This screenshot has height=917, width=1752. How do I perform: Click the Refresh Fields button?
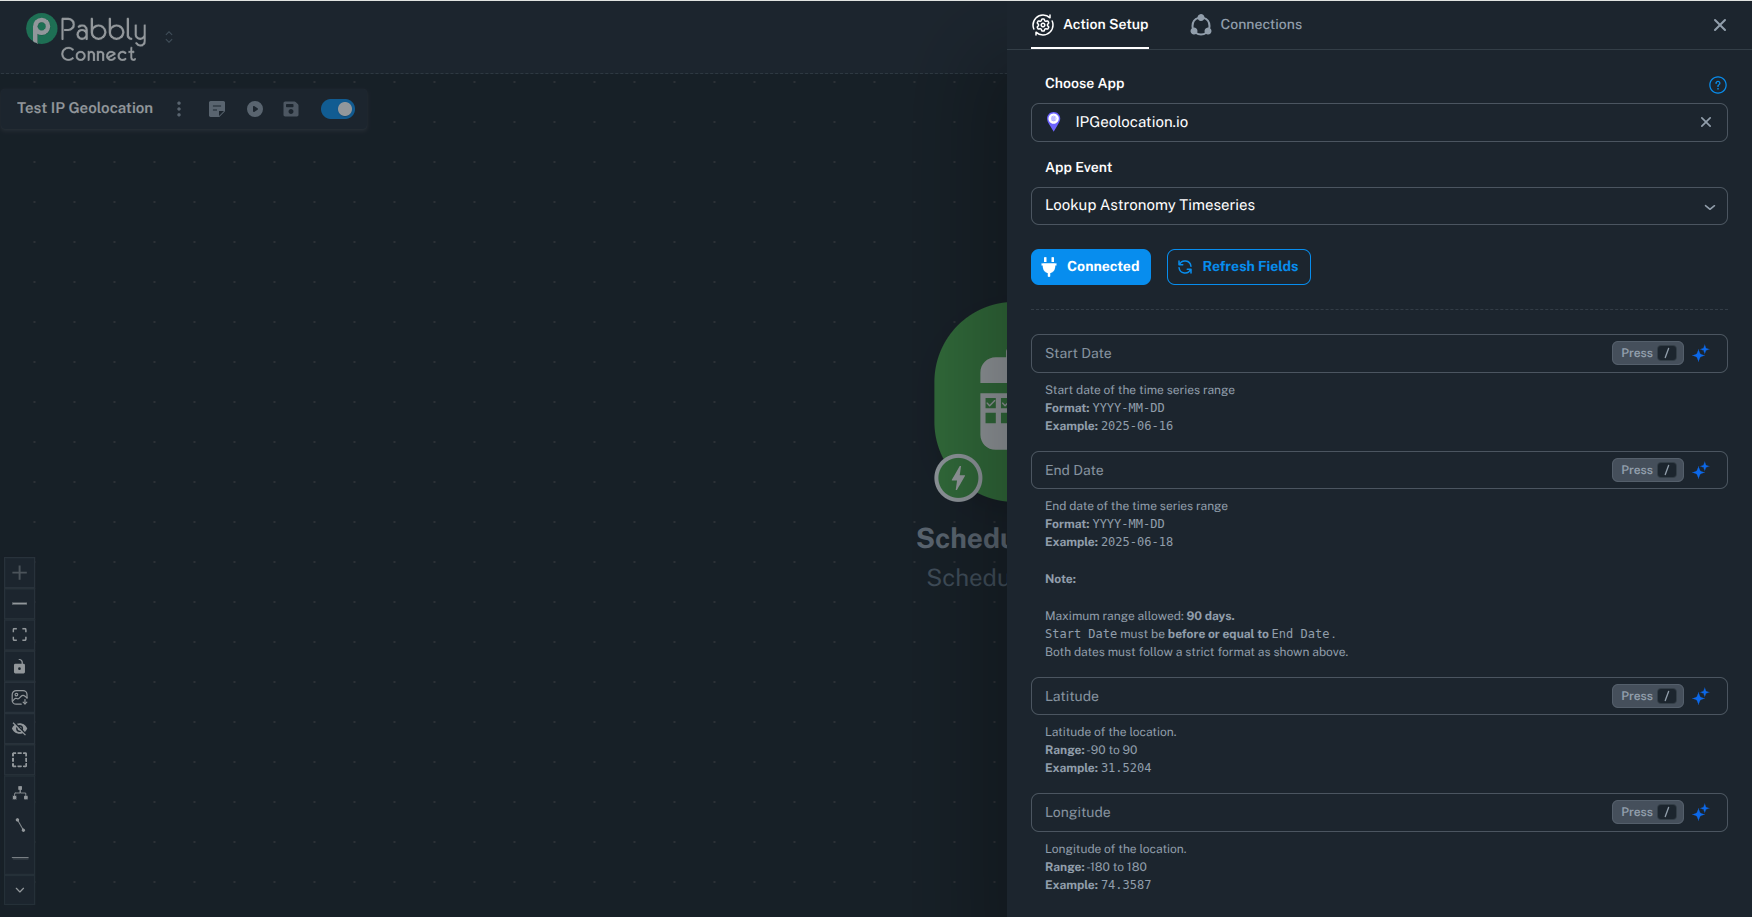click(x=1239, y=267)
